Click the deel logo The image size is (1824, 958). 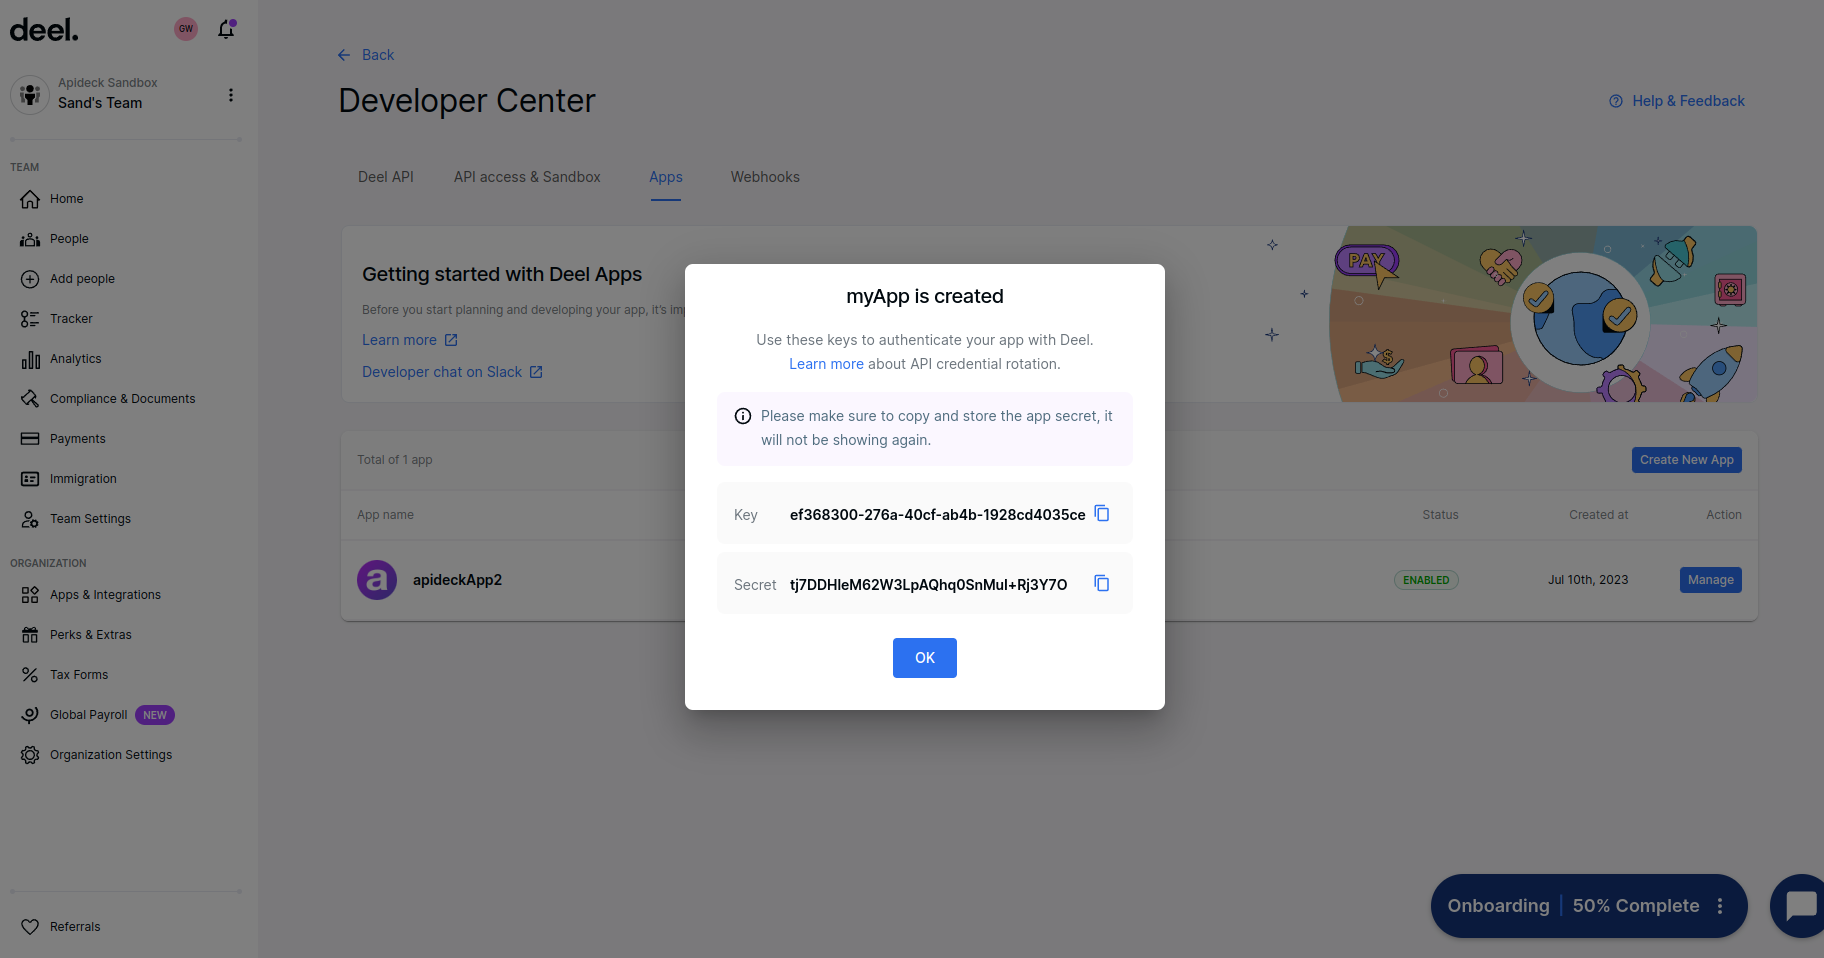tap(44, 30)
